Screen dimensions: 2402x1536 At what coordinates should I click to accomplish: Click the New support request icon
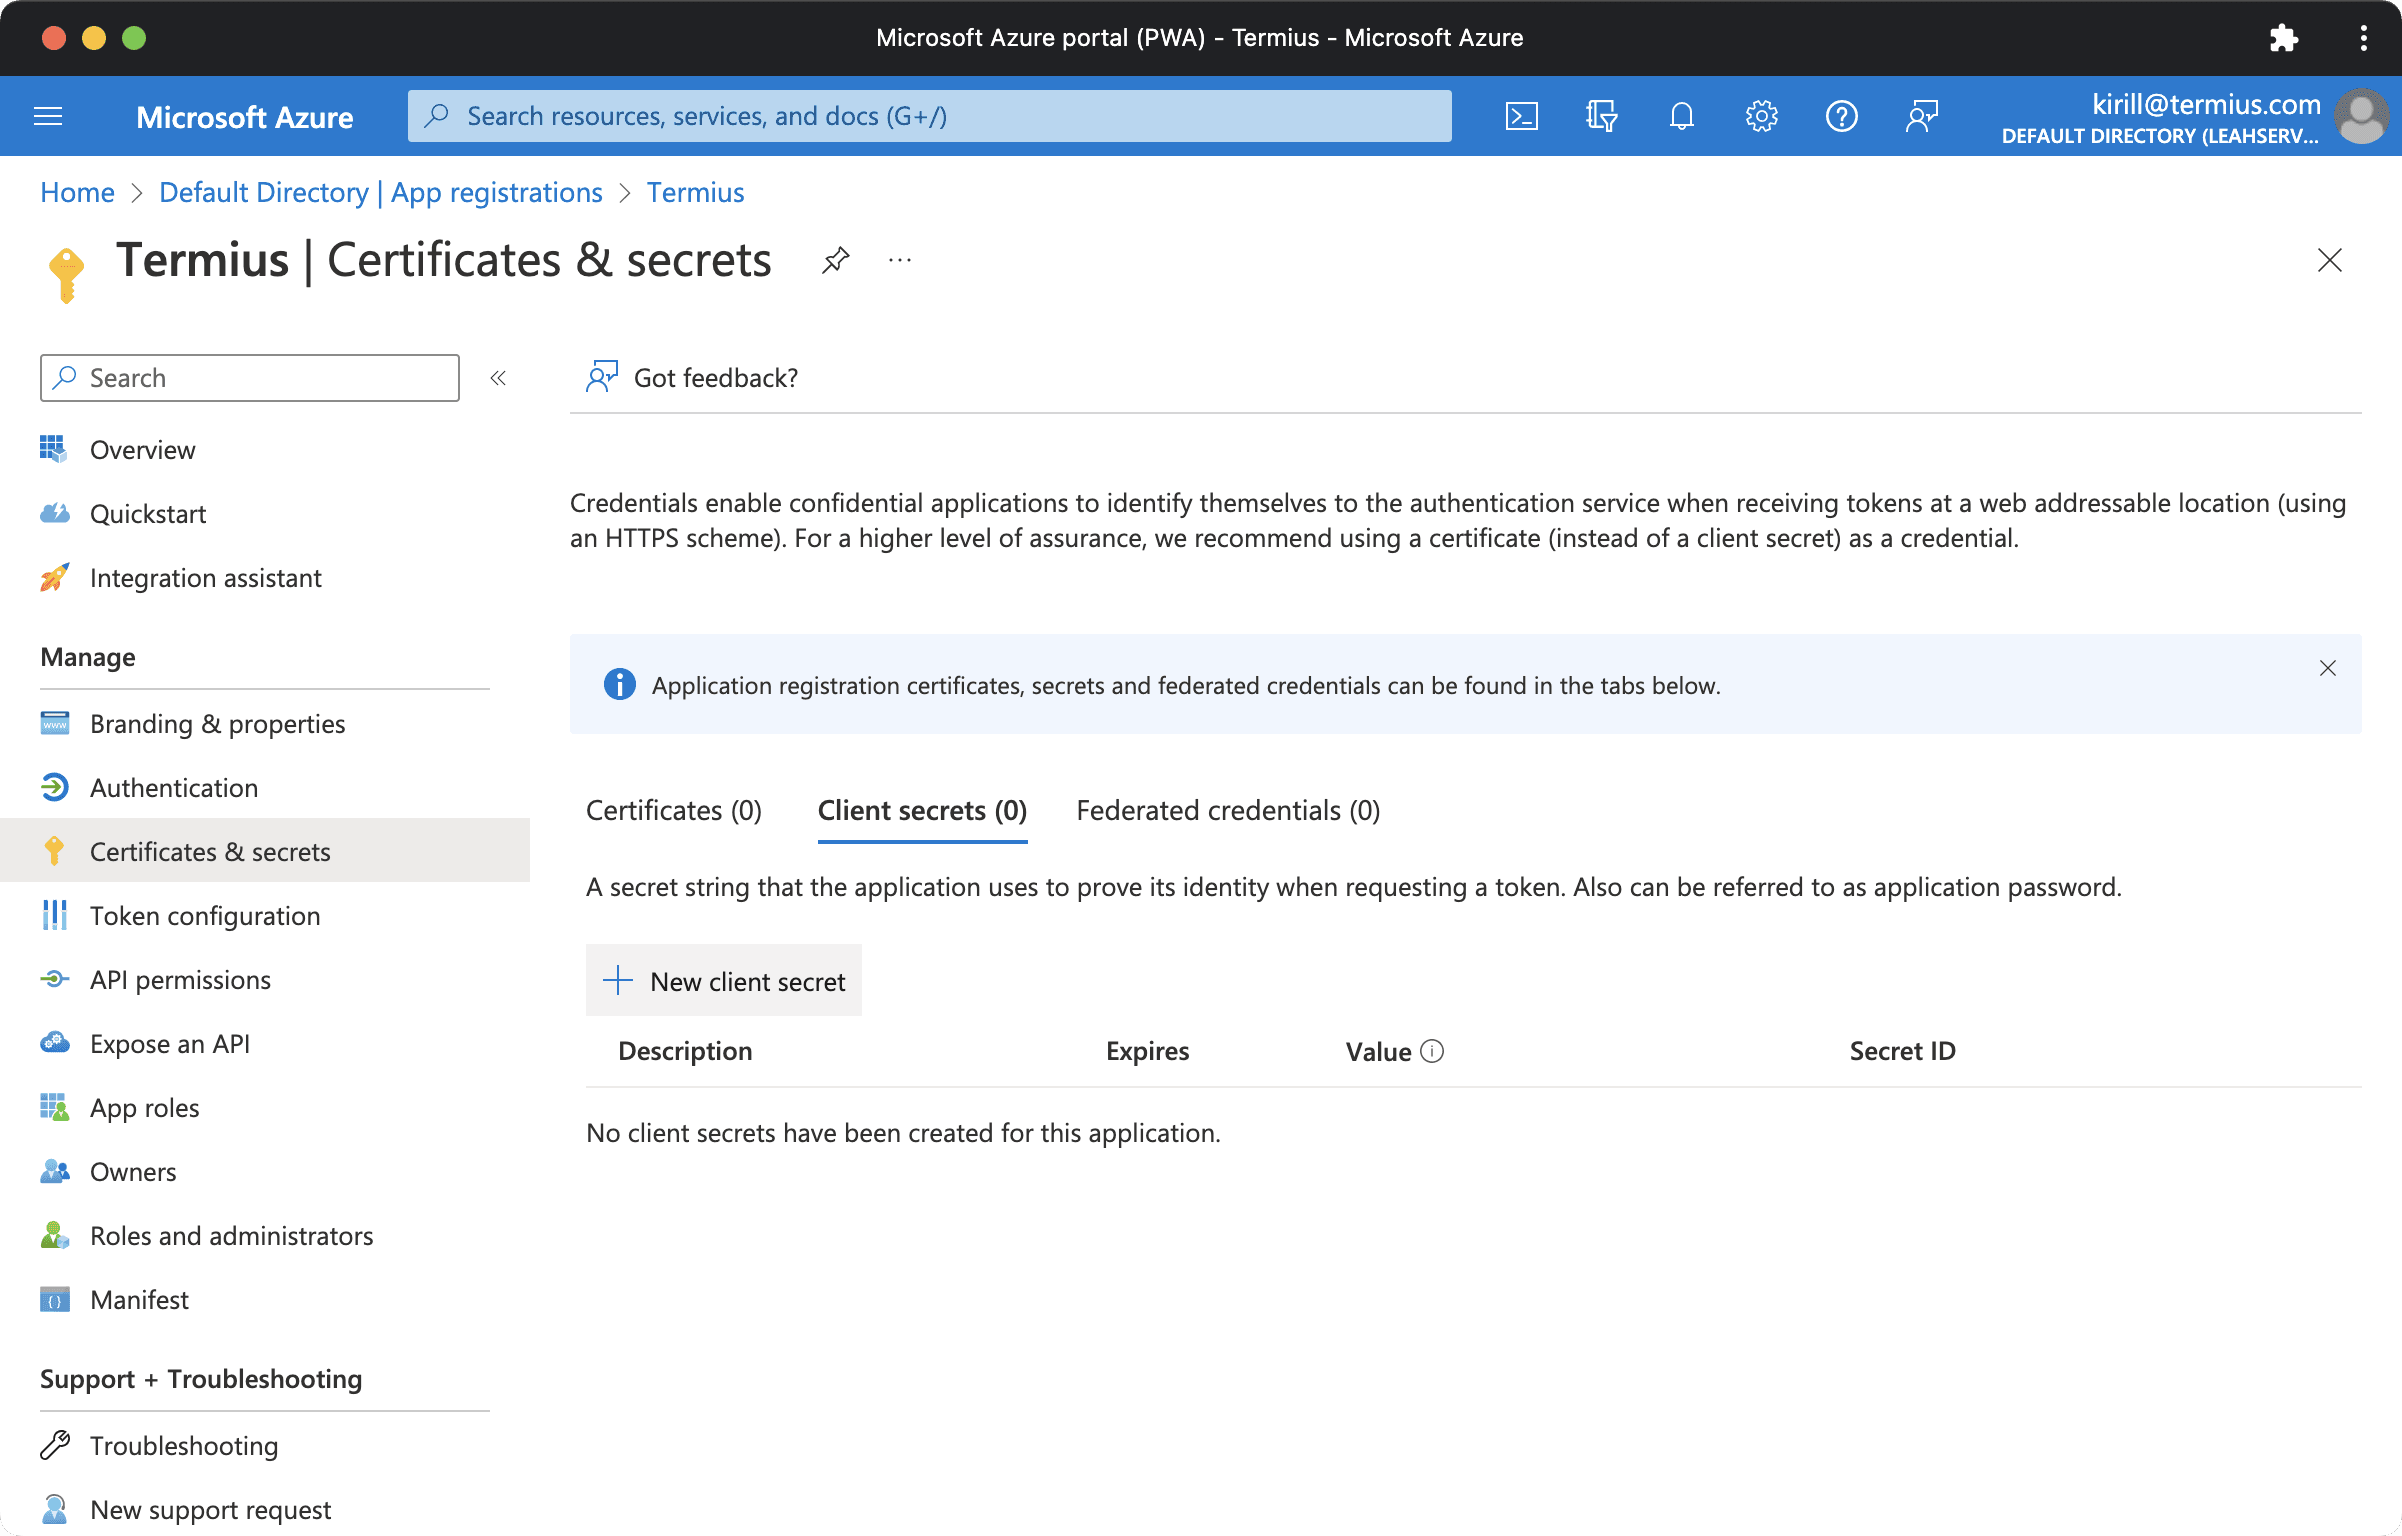[54, 1509]
